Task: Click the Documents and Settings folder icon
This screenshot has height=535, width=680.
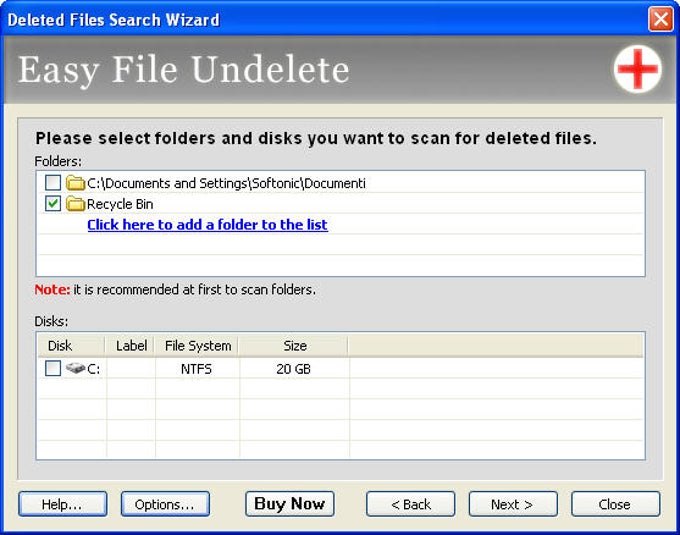Action: [75, 183]
